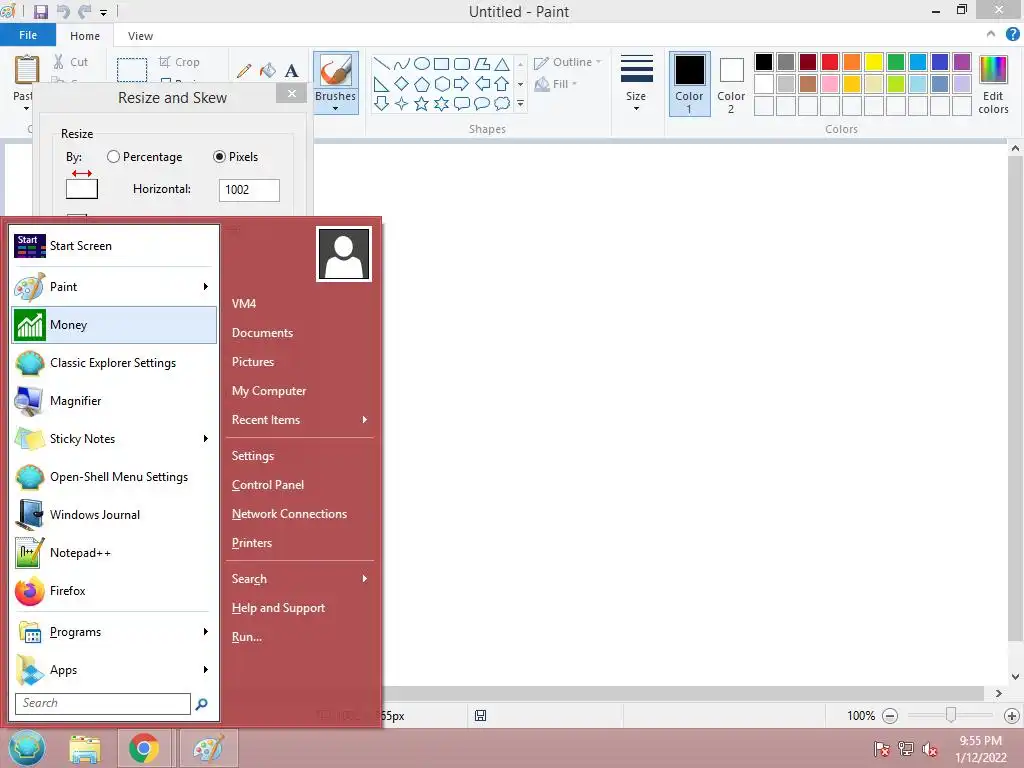Select the Percentage radio button

[x=113, y=157]
